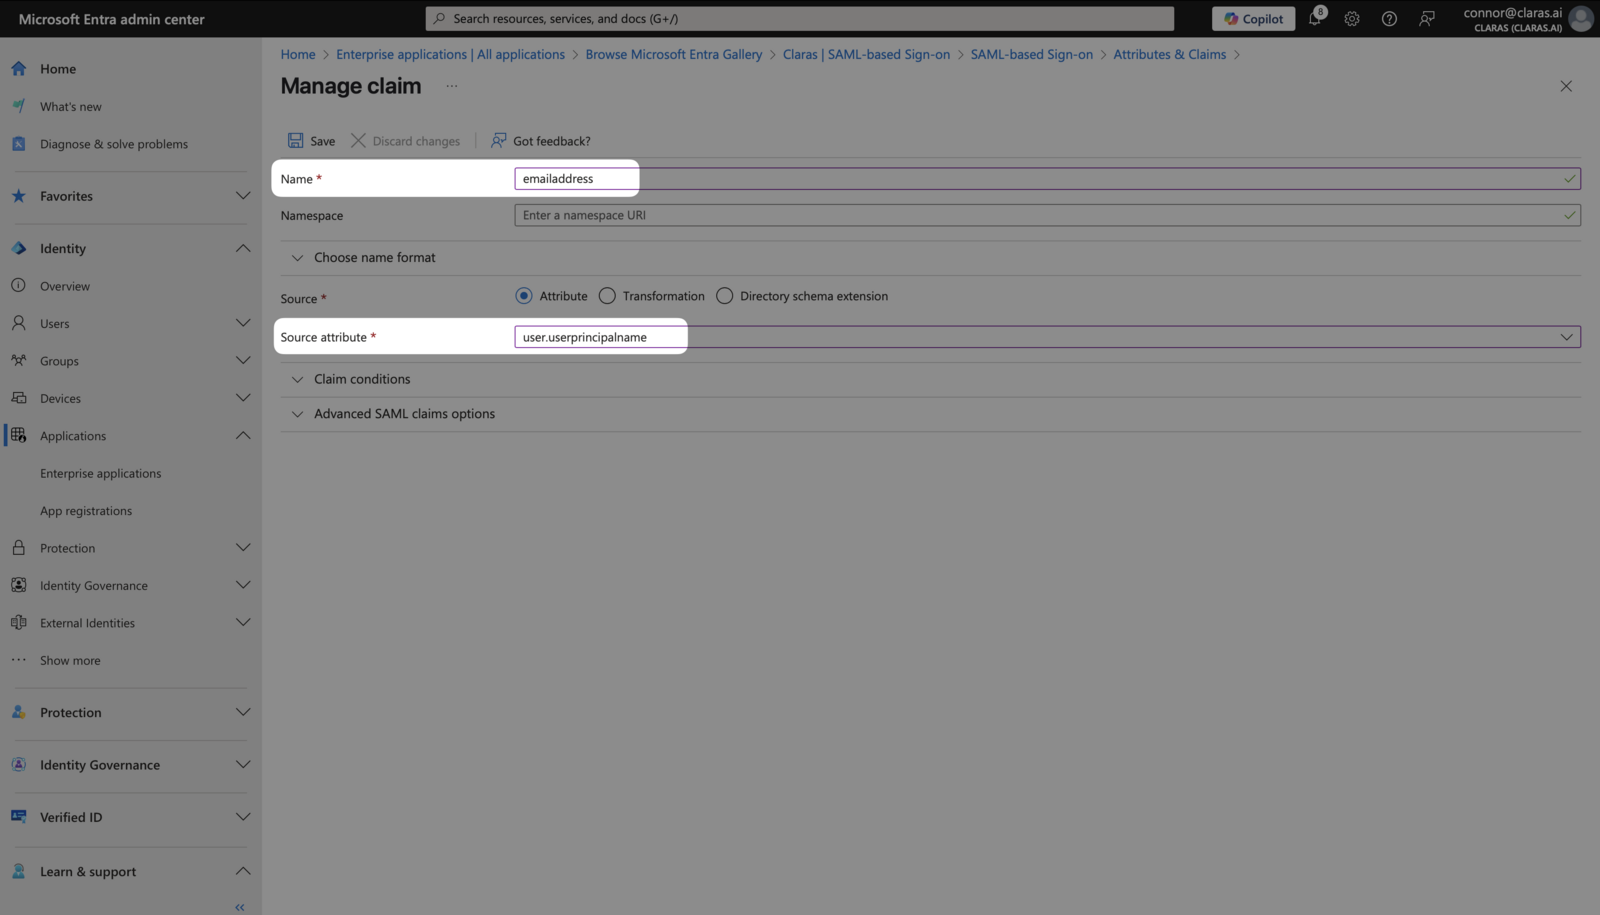1600x915 pixels.
Task: Close the Manage claim pane
Action: [1566, 86]
